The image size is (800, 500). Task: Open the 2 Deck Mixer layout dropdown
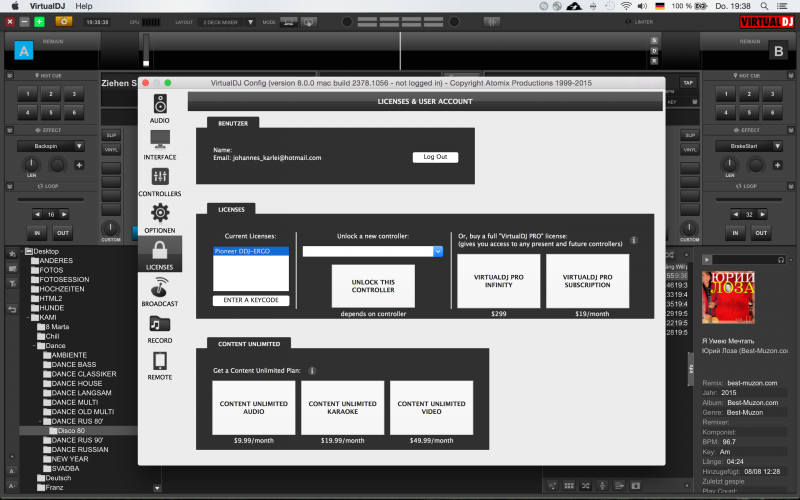coord(250,22)
